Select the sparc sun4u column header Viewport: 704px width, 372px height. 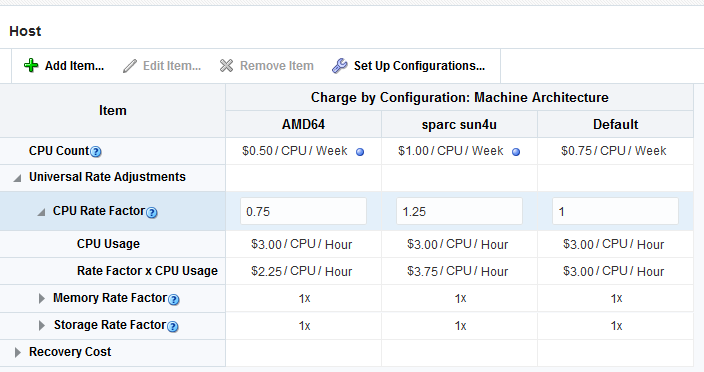tap(459, 124)
